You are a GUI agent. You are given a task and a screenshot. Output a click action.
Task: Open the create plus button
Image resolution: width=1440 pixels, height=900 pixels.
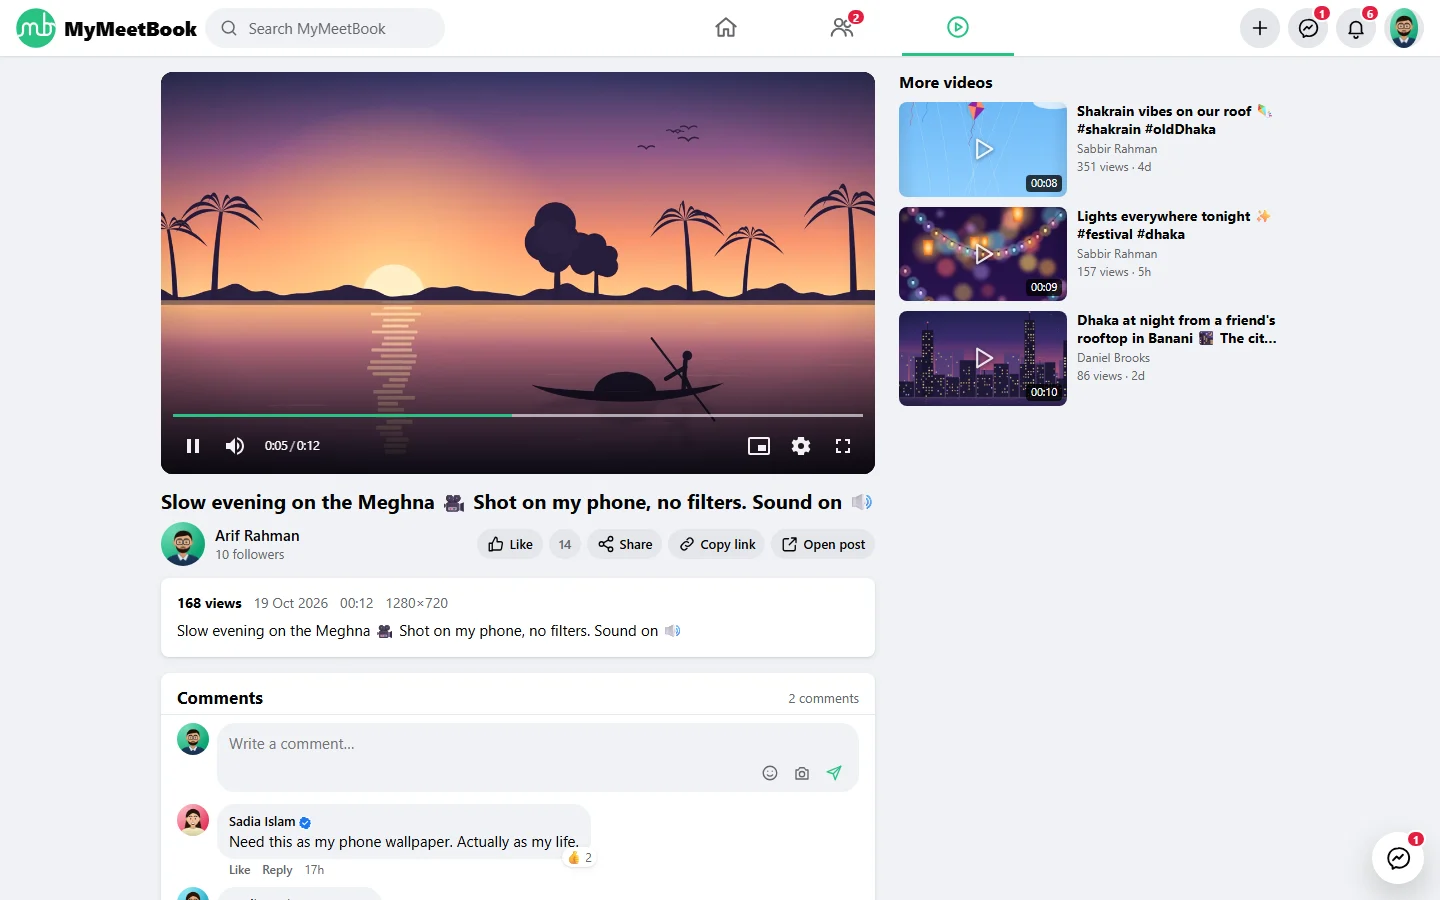coord(1260,28)
